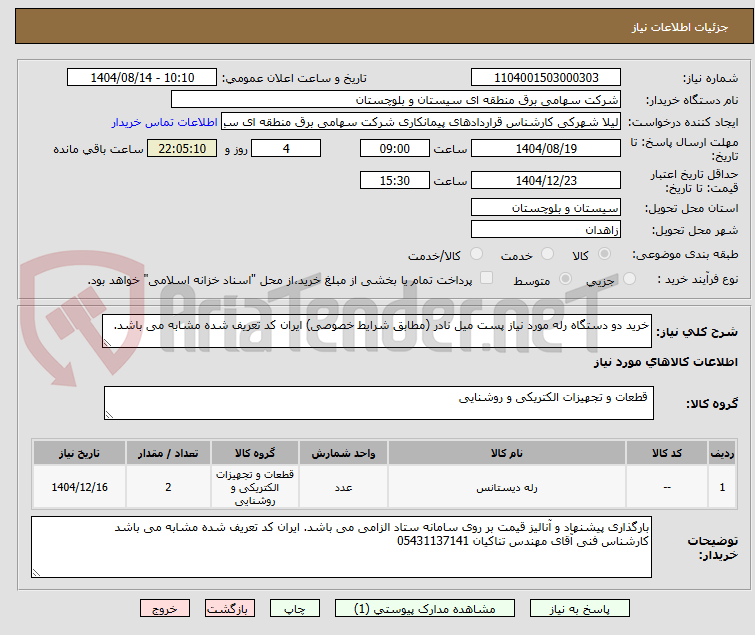The height and width of the screenshot is (635, 755).
Task: Click the کد کالا column header
Action: point(667,453)
